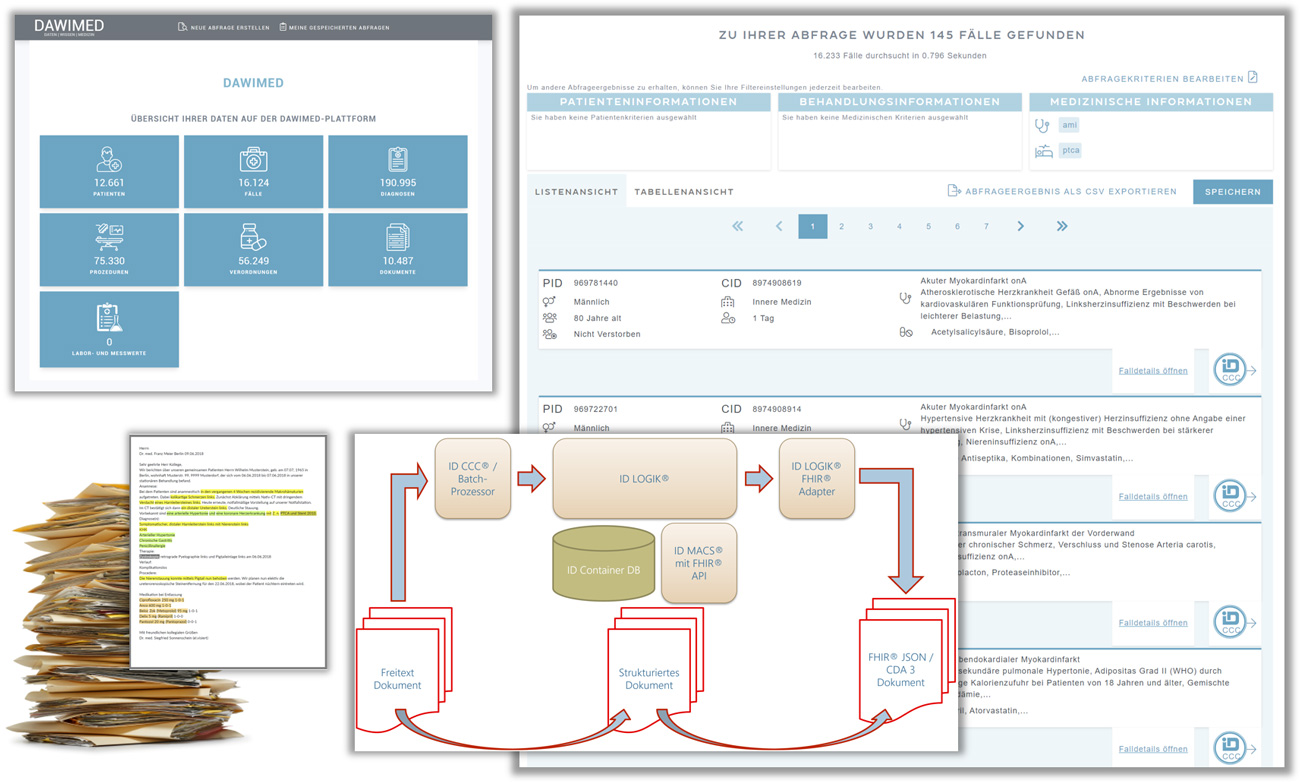Open the Prozeduren tile
The height and width of the screenshot is (782, 1300).
109,249
